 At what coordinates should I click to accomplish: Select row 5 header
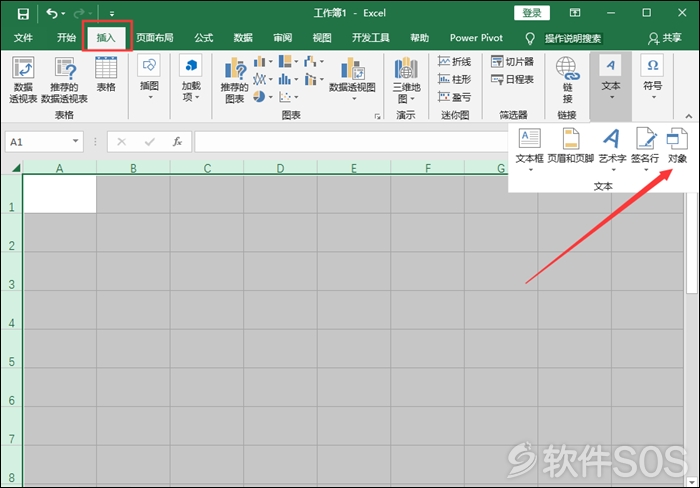tap(12, 349)
